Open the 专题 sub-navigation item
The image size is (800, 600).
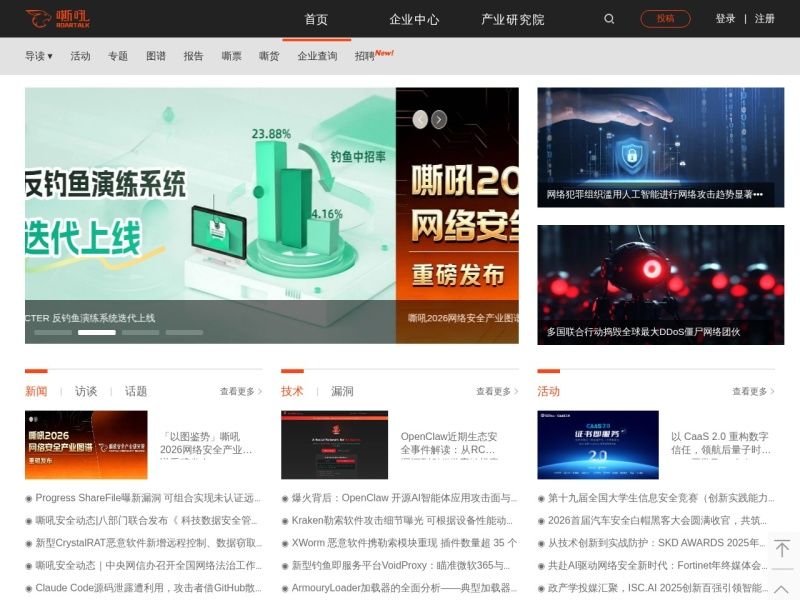118,56
